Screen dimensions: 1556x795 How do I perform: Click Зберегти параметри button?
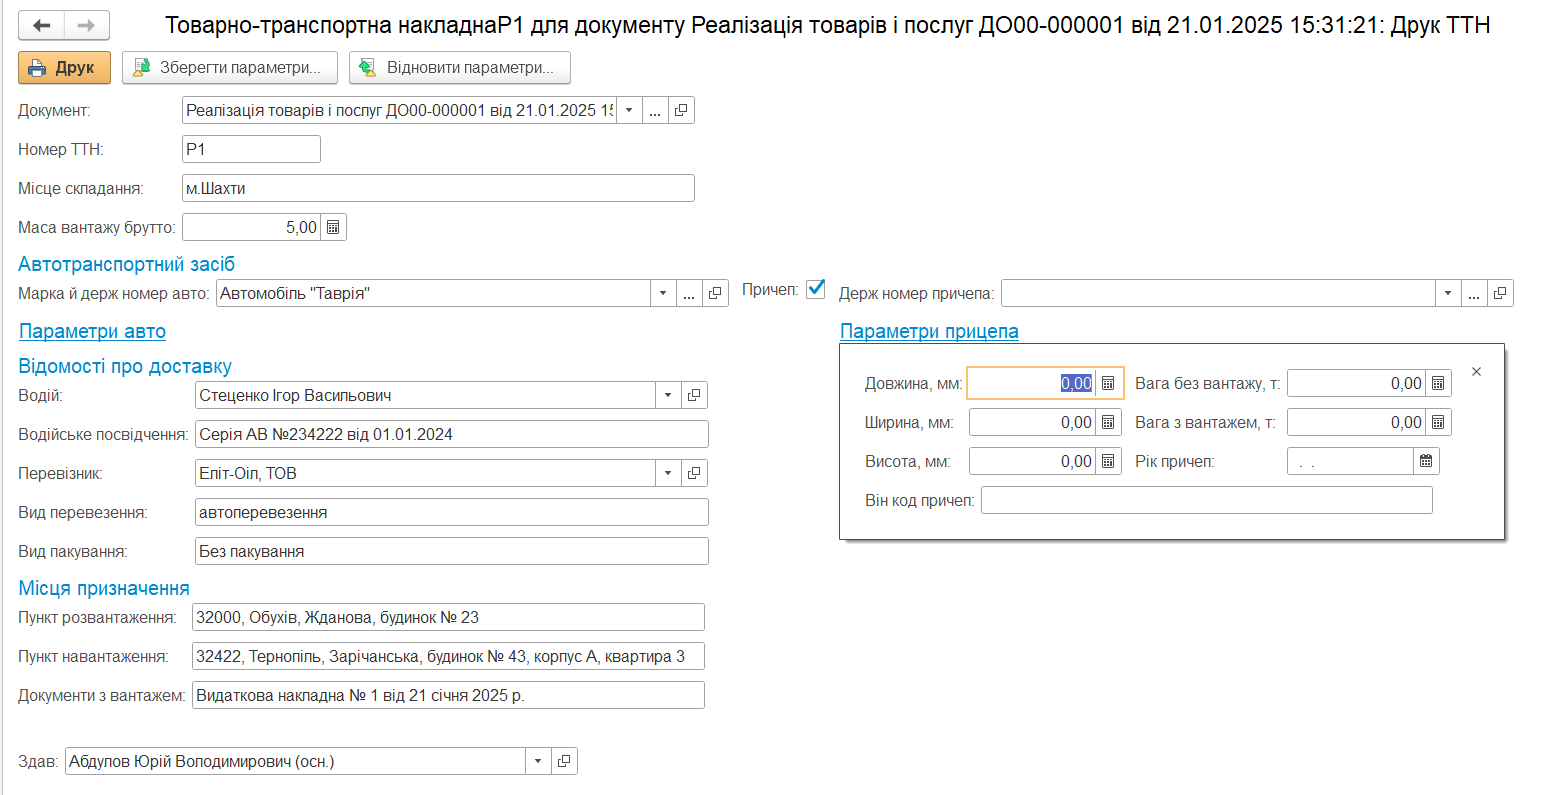point(229,68)
